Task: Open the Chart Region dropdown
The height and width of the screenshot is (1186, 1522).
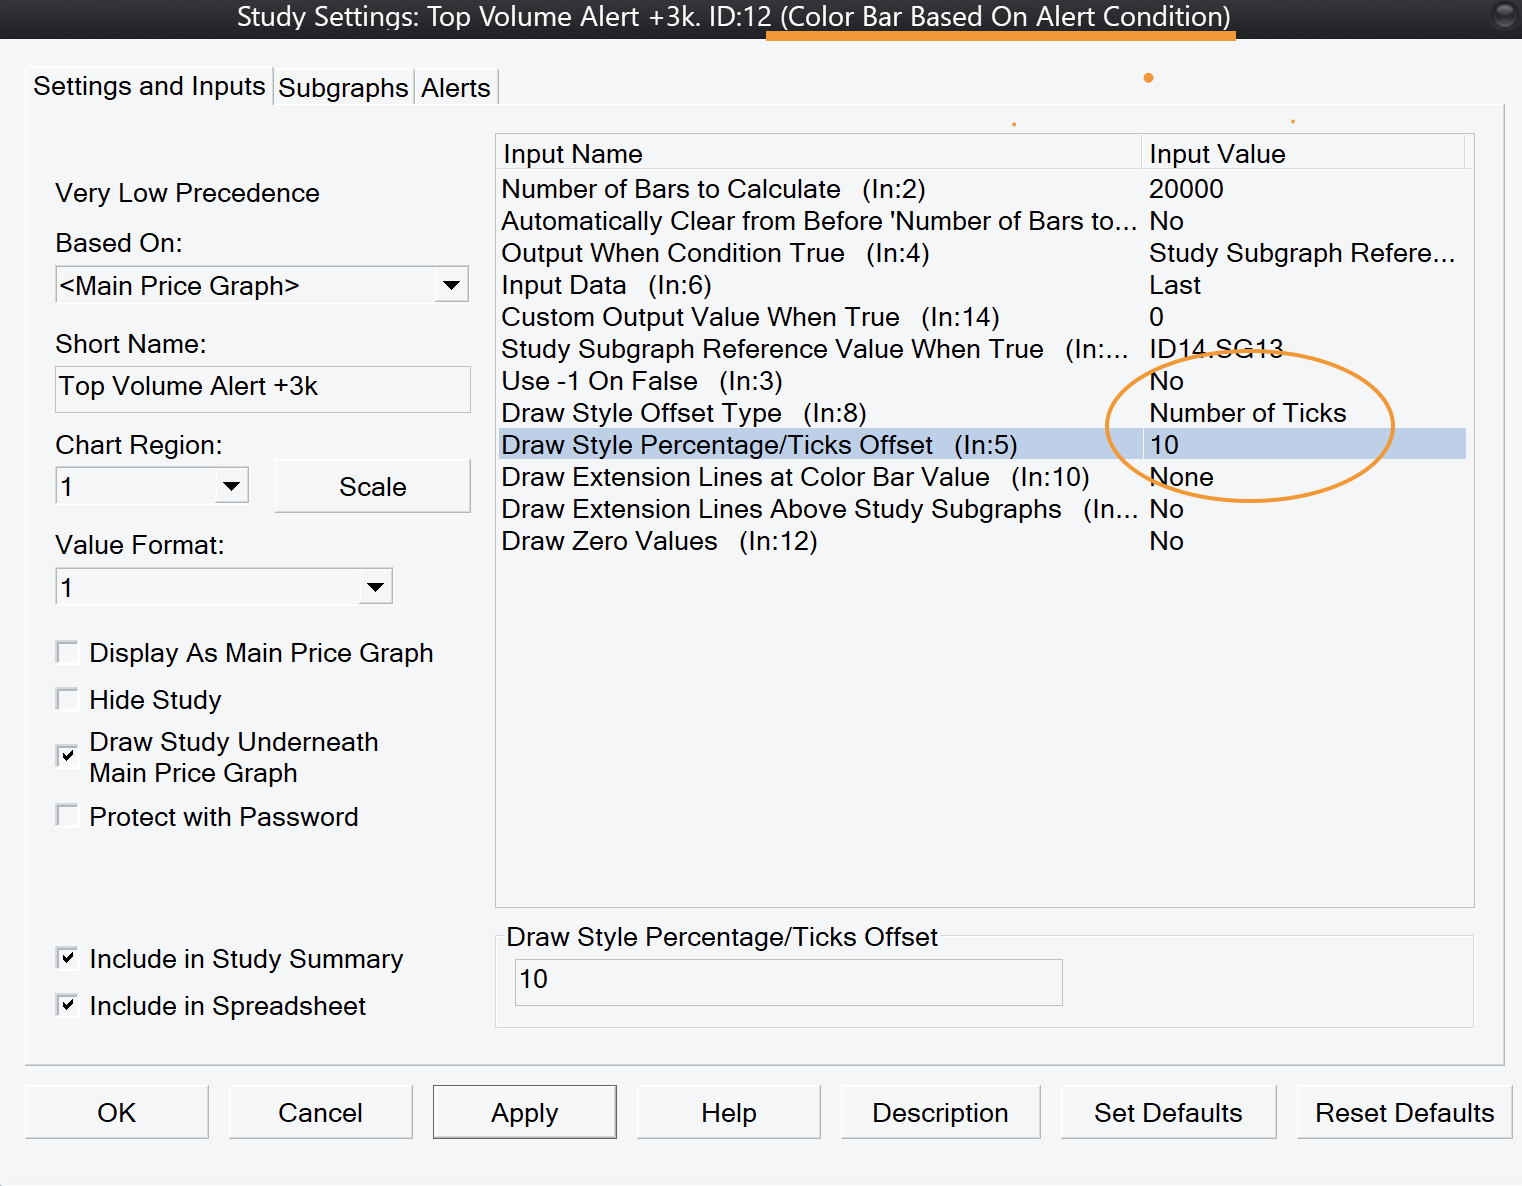Action: point(231,487)
